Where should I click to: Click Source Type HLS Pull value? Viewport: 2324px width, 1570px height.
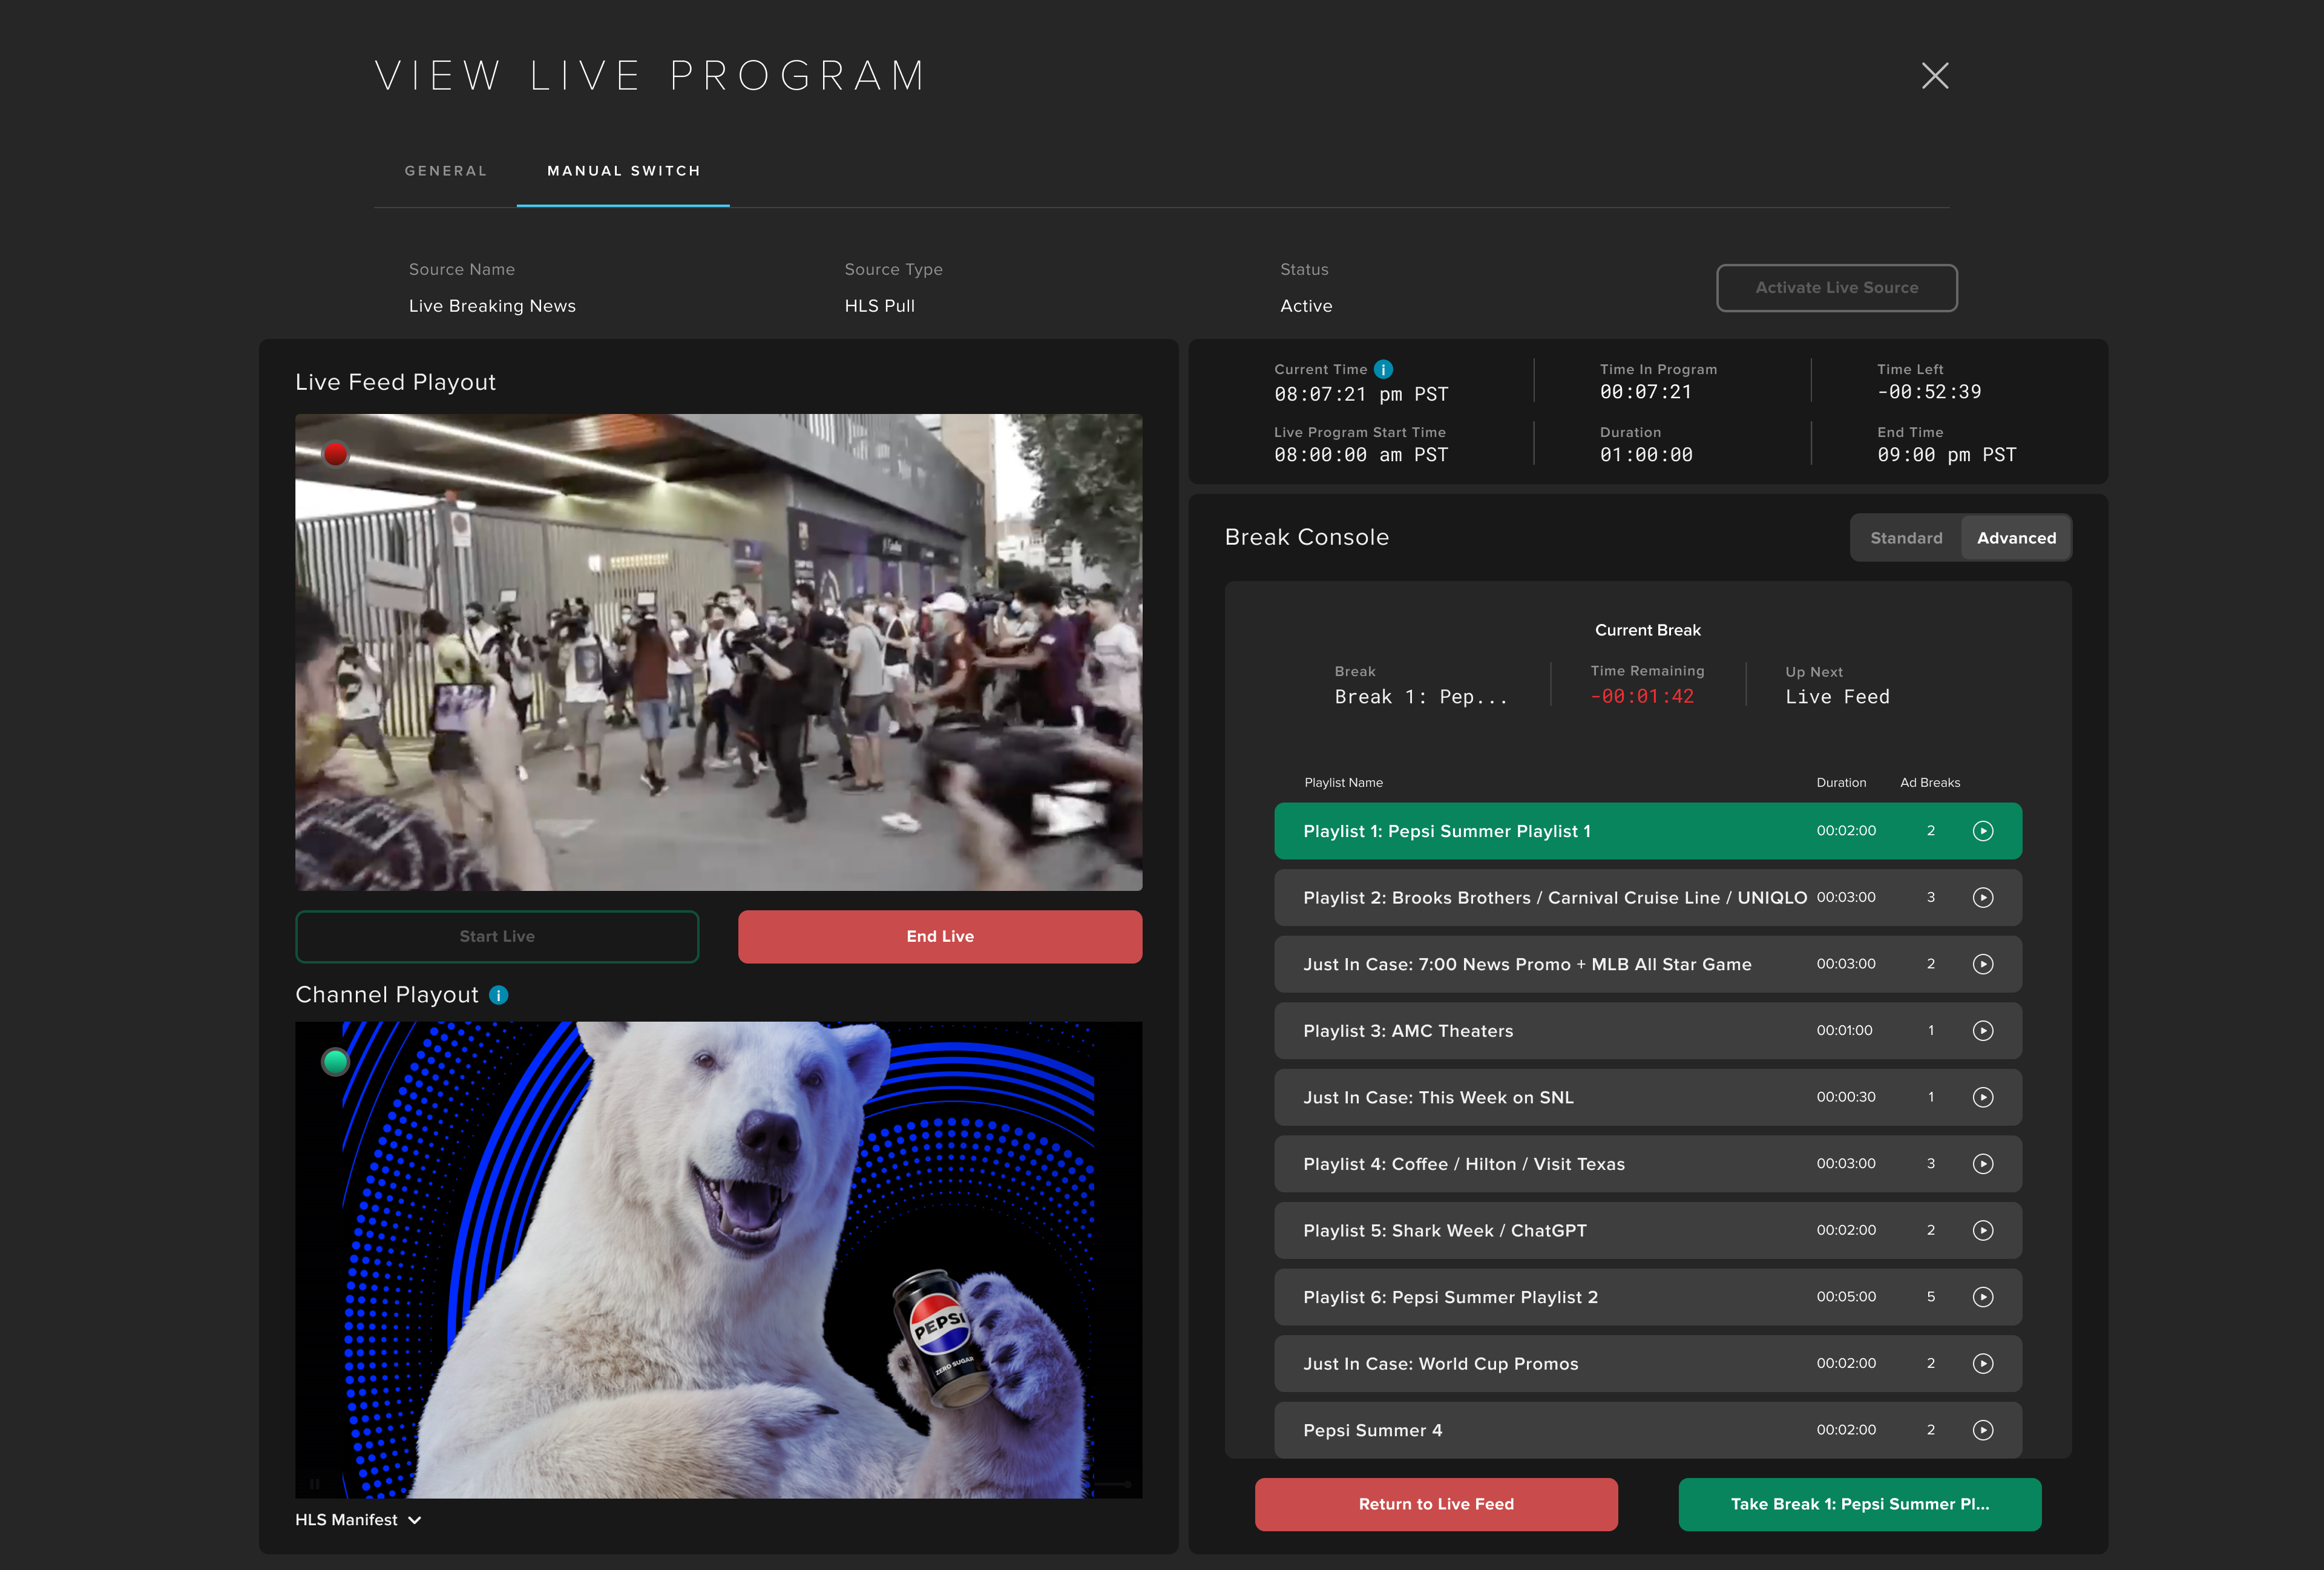[x=879, y=306]
